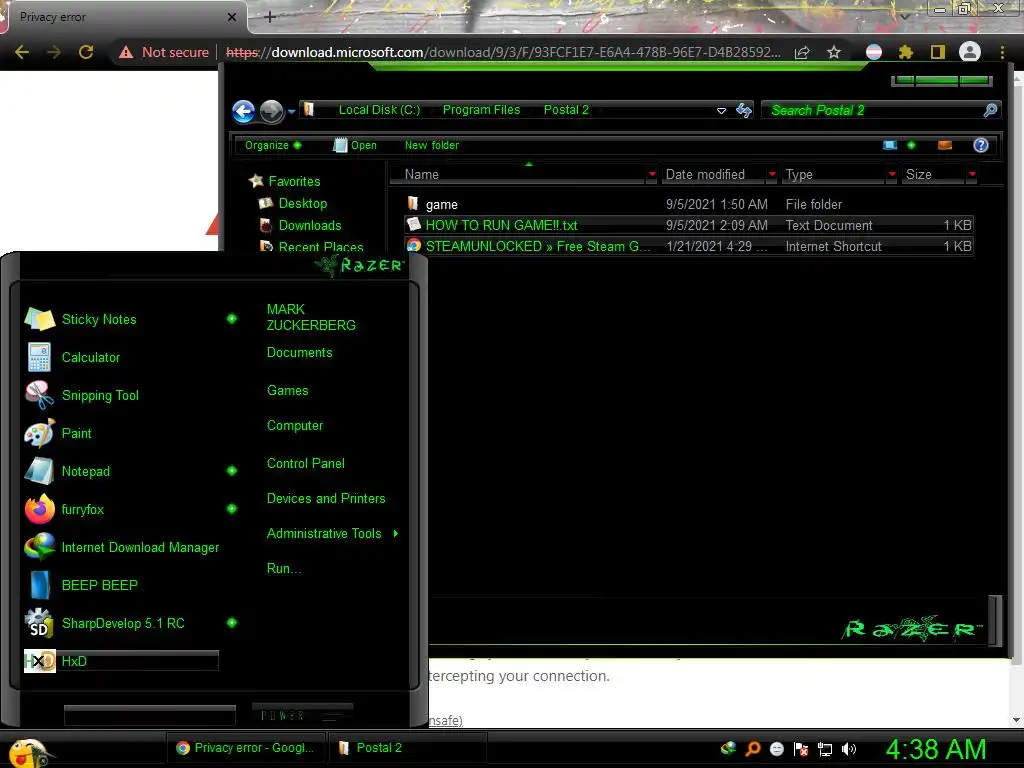This screenshot has height=768, width=1024.
Task: Open Control Panel from Start menu
Action: tap(306, 464)
